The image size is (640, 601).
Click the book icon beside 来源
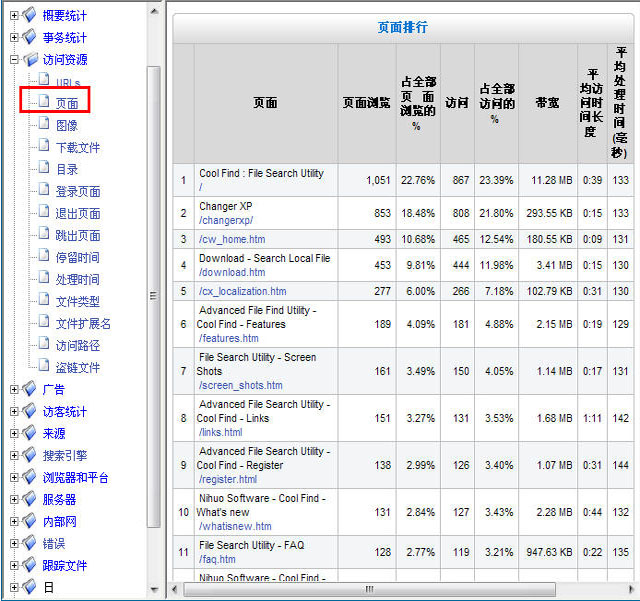tap(29, 433)
